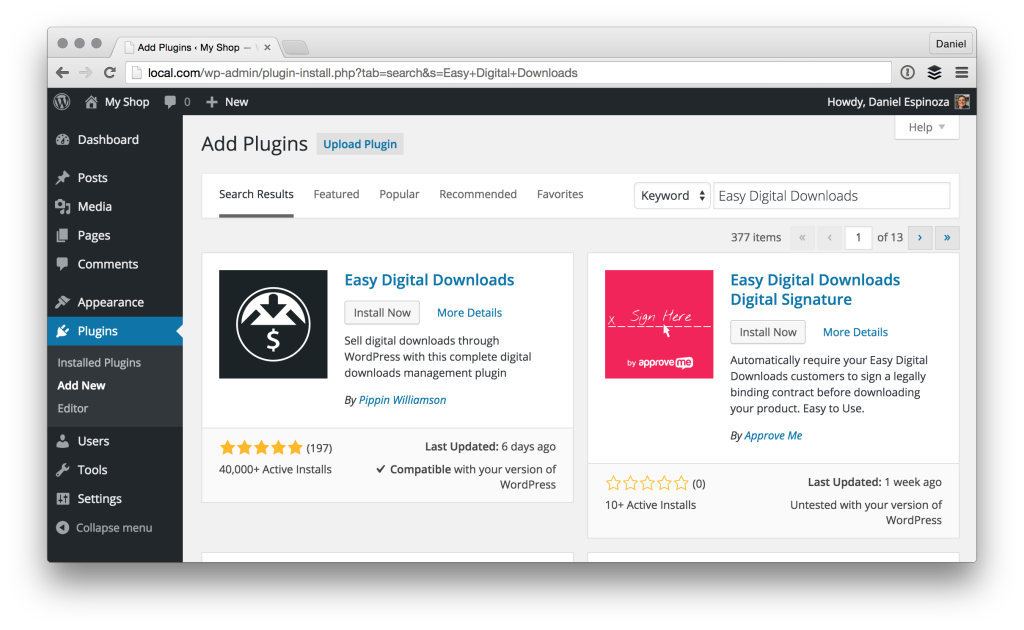Click the layers extension icon in toolbar
The image size is (1024, 630).
click(x=935, y=72)
